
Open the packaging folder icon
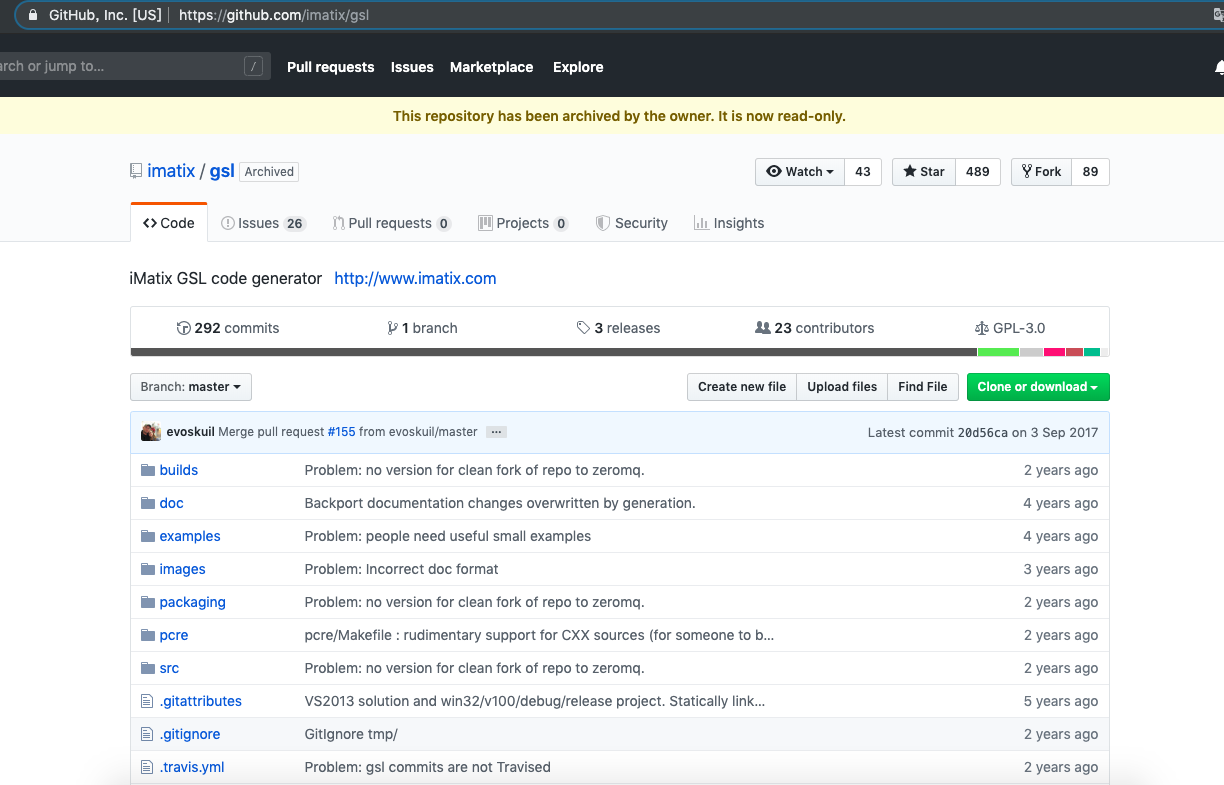point(148,602)
